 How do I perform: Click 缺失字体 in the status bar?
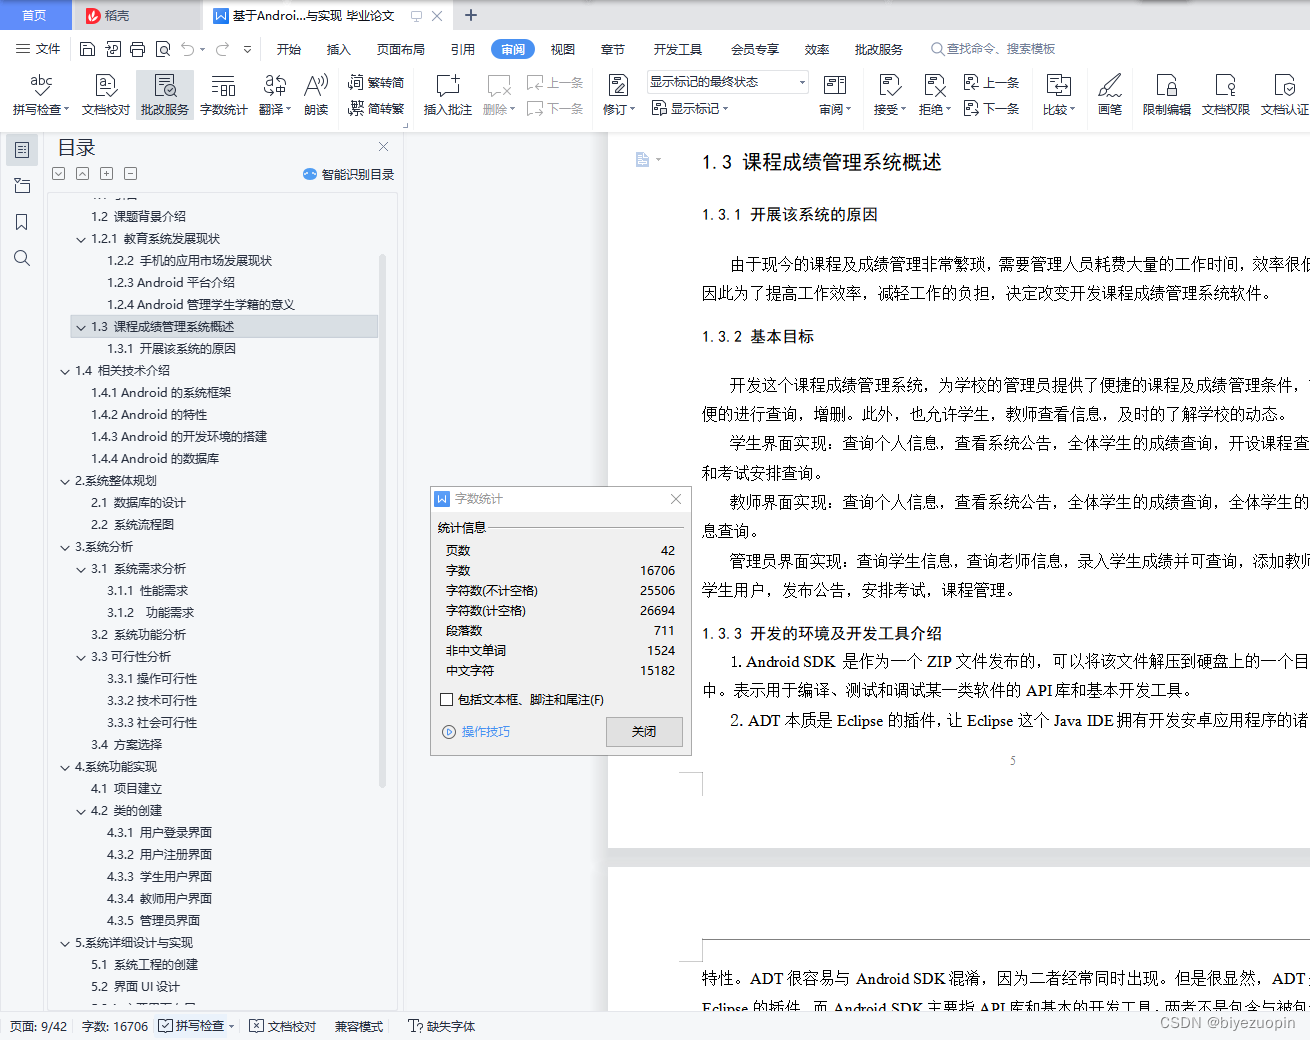[442, 1026]
